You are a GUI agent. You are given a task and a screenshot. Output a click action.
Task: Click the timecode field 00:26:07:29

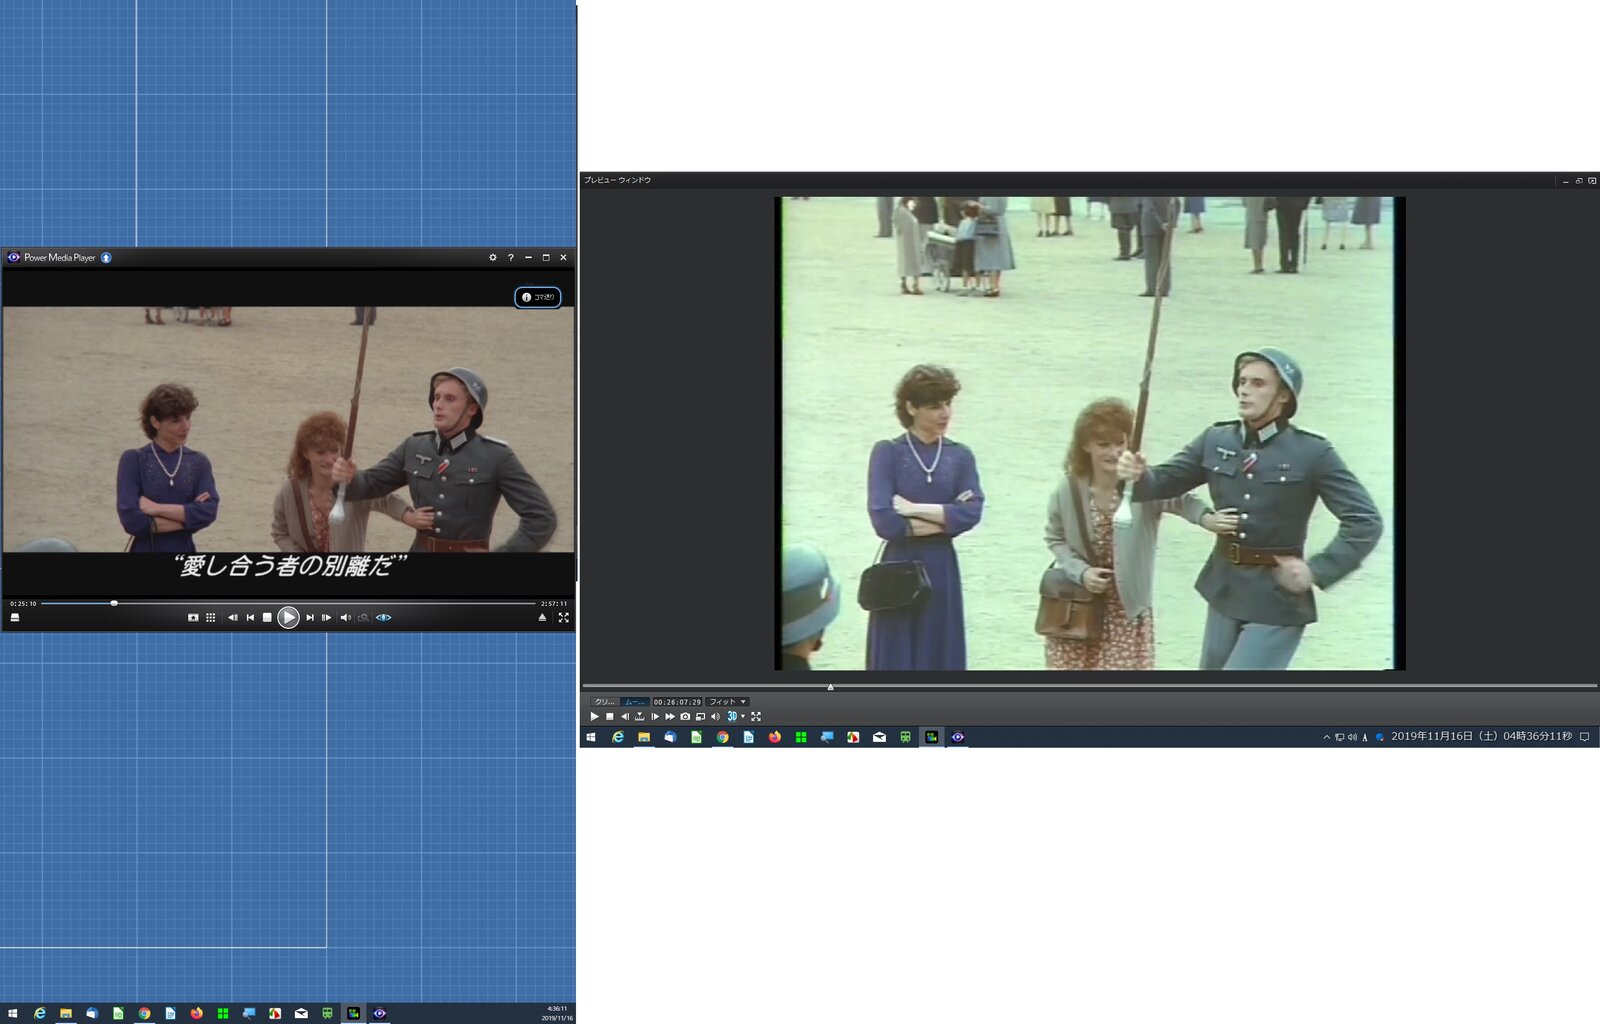(x=677, y=702)
